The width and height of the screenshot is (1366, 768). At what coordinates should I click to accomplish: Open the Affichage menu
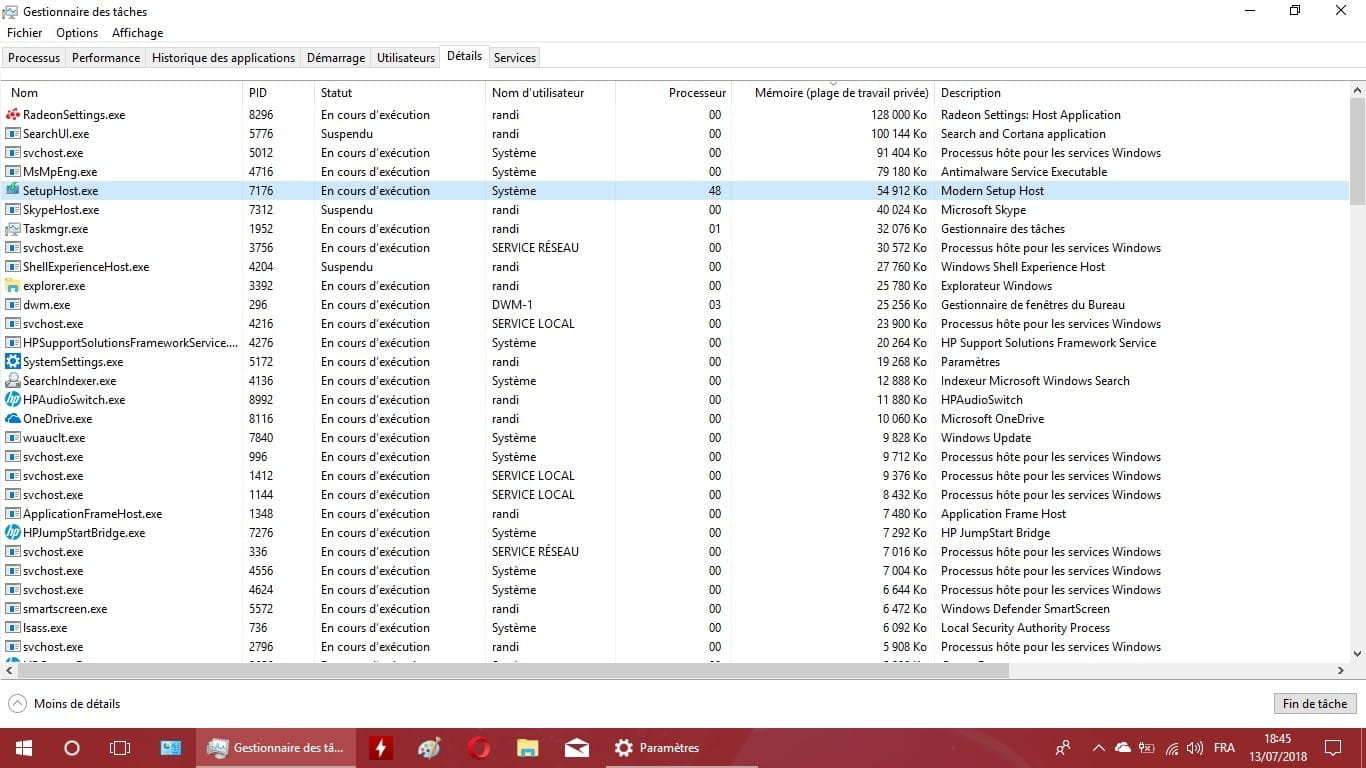[x=138, y=33]
